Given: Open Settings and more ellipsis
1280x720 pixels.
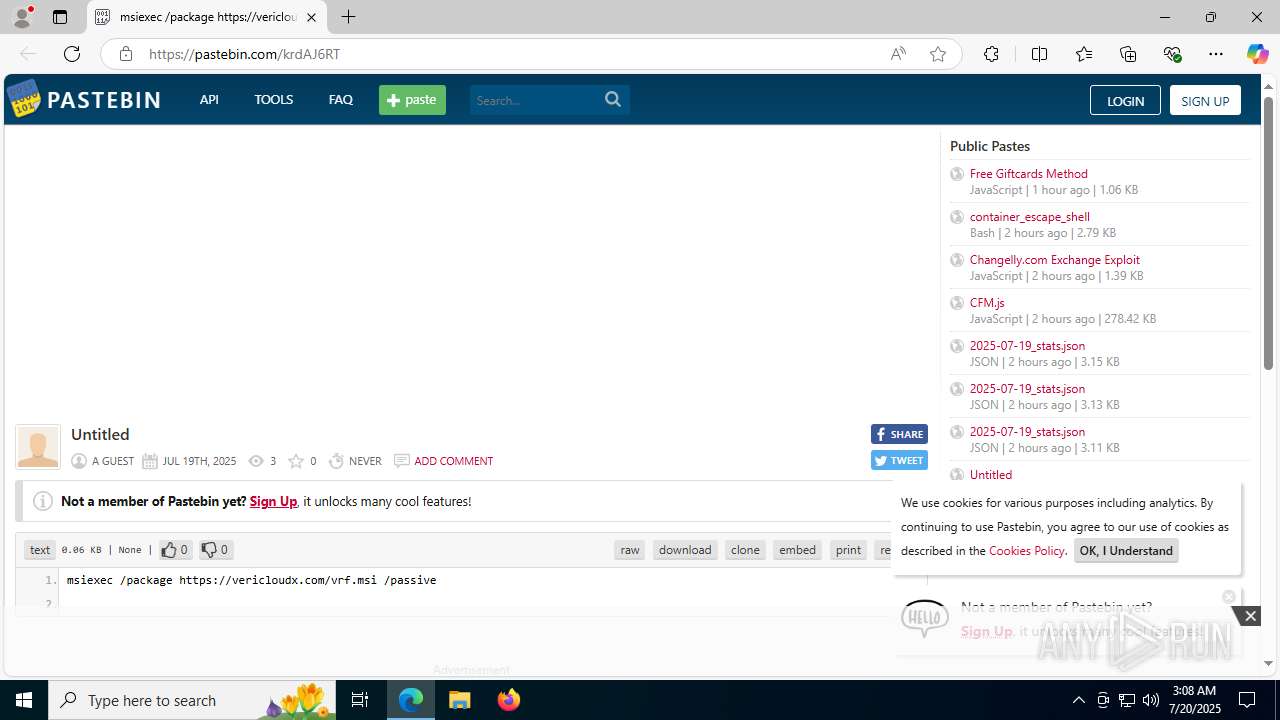Looking at the screenshot, I should pyautogui.click(x=1216, y=54).
